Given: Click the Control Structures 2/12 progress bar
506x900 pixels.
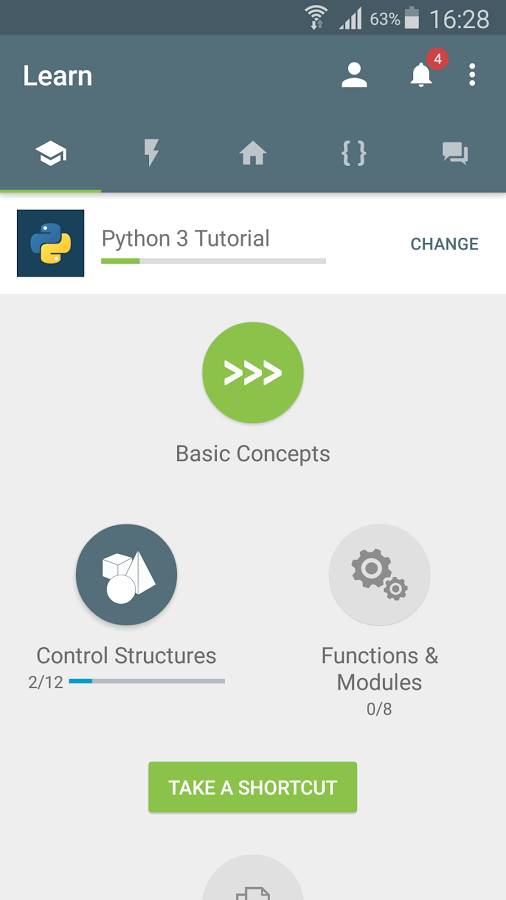Looking at the screenshot, I should [x=147, y=681].
